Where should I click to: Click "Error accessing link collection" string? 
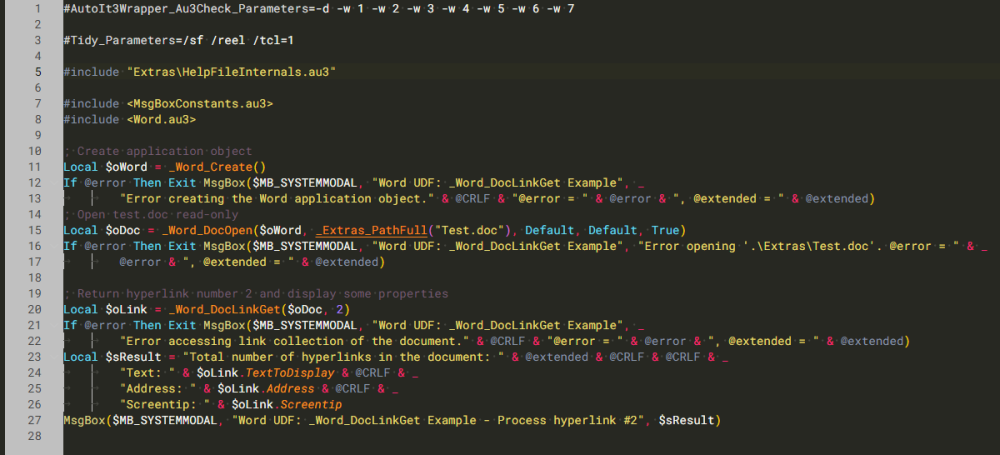[294, 341]
